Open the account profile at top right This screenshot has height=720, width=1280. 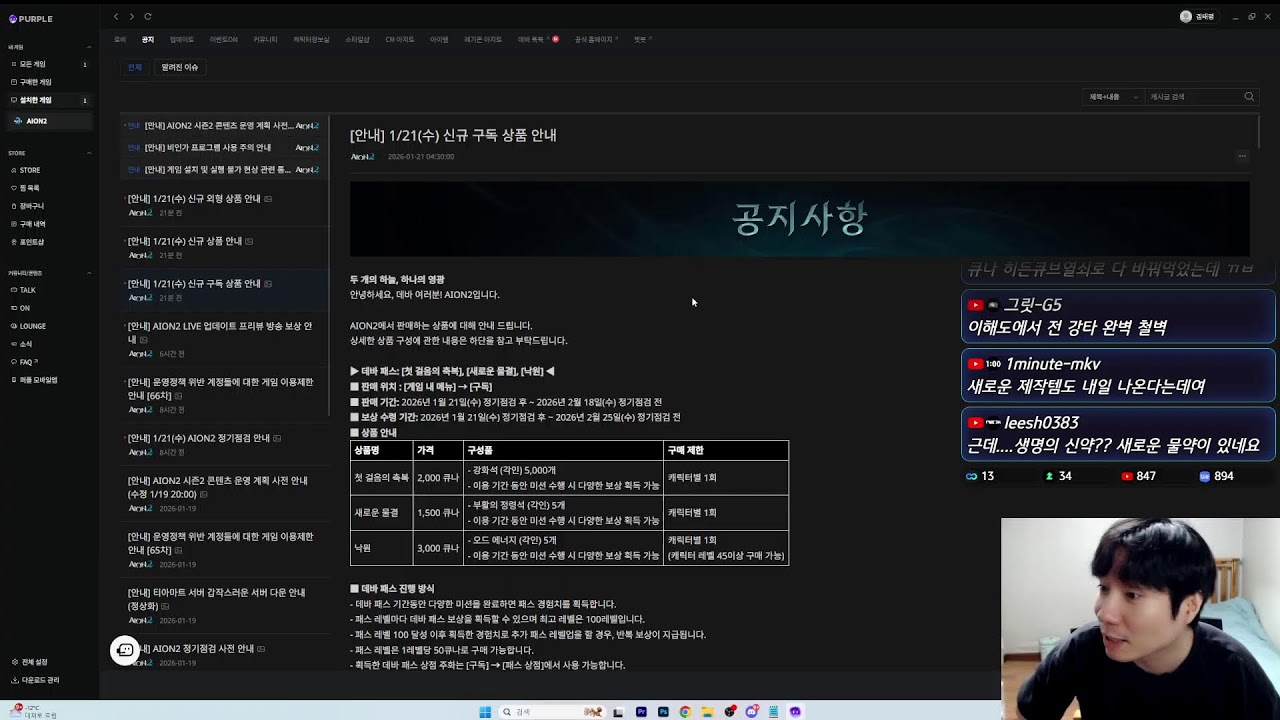tap(1201, 17)
